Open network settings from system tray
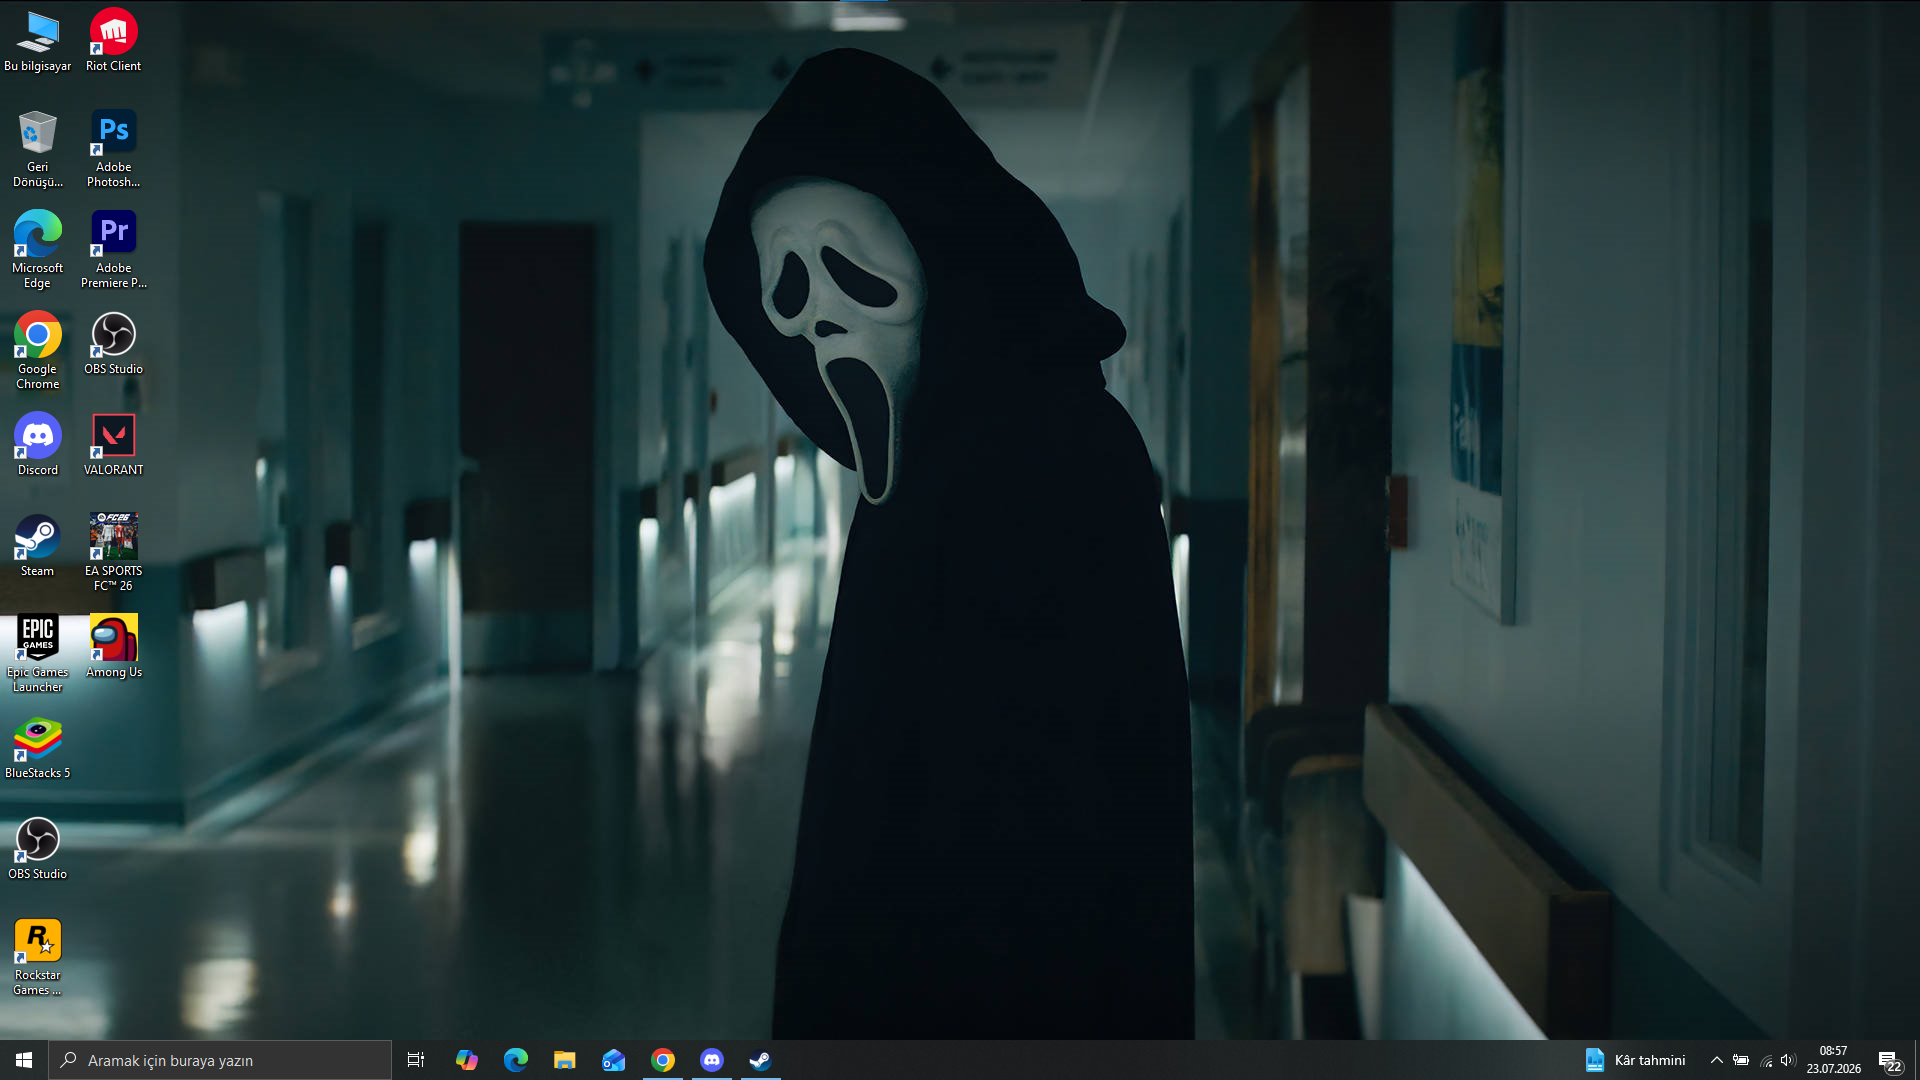The width and height of the screenshot is (1920, 1080). (1766, 1060)
